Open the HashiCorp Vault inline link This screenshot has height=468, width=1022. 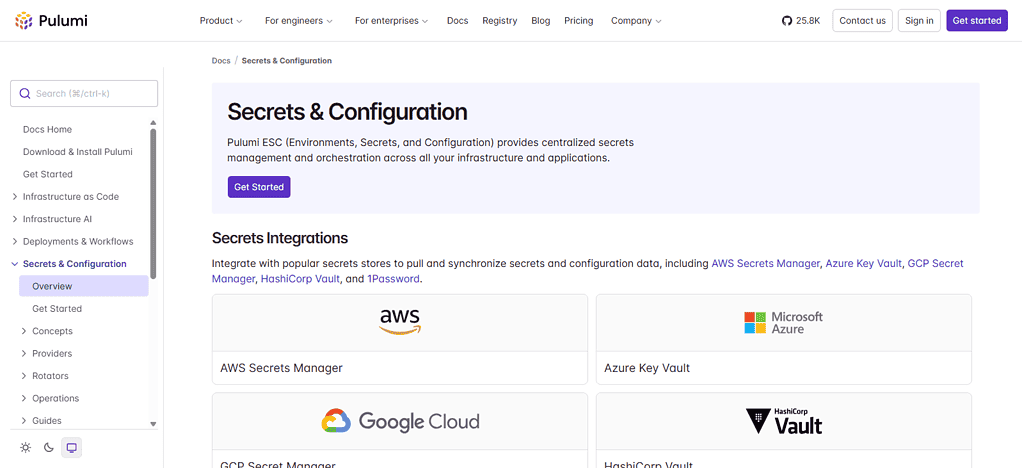[300, 279]
